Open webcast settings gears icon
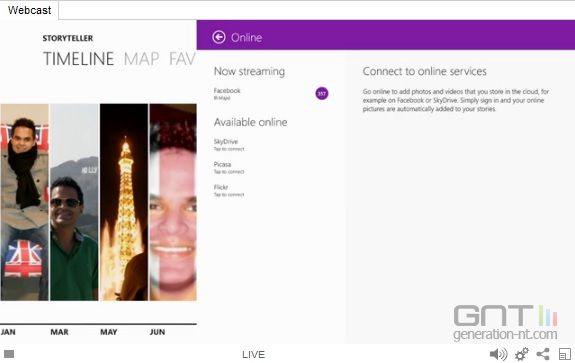 click(521, 354)
